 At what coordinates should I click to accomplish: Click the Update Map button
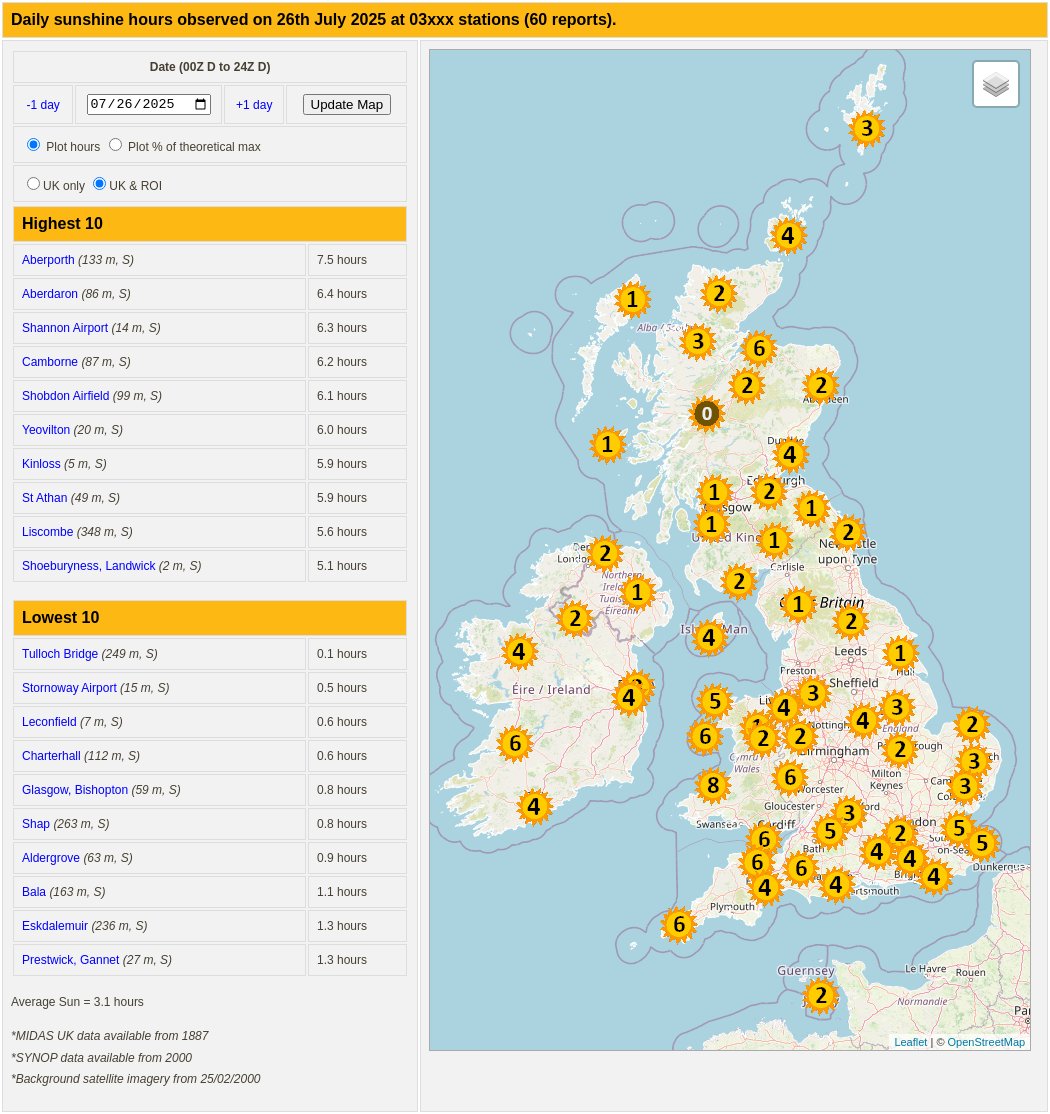[x=347, y=104]
